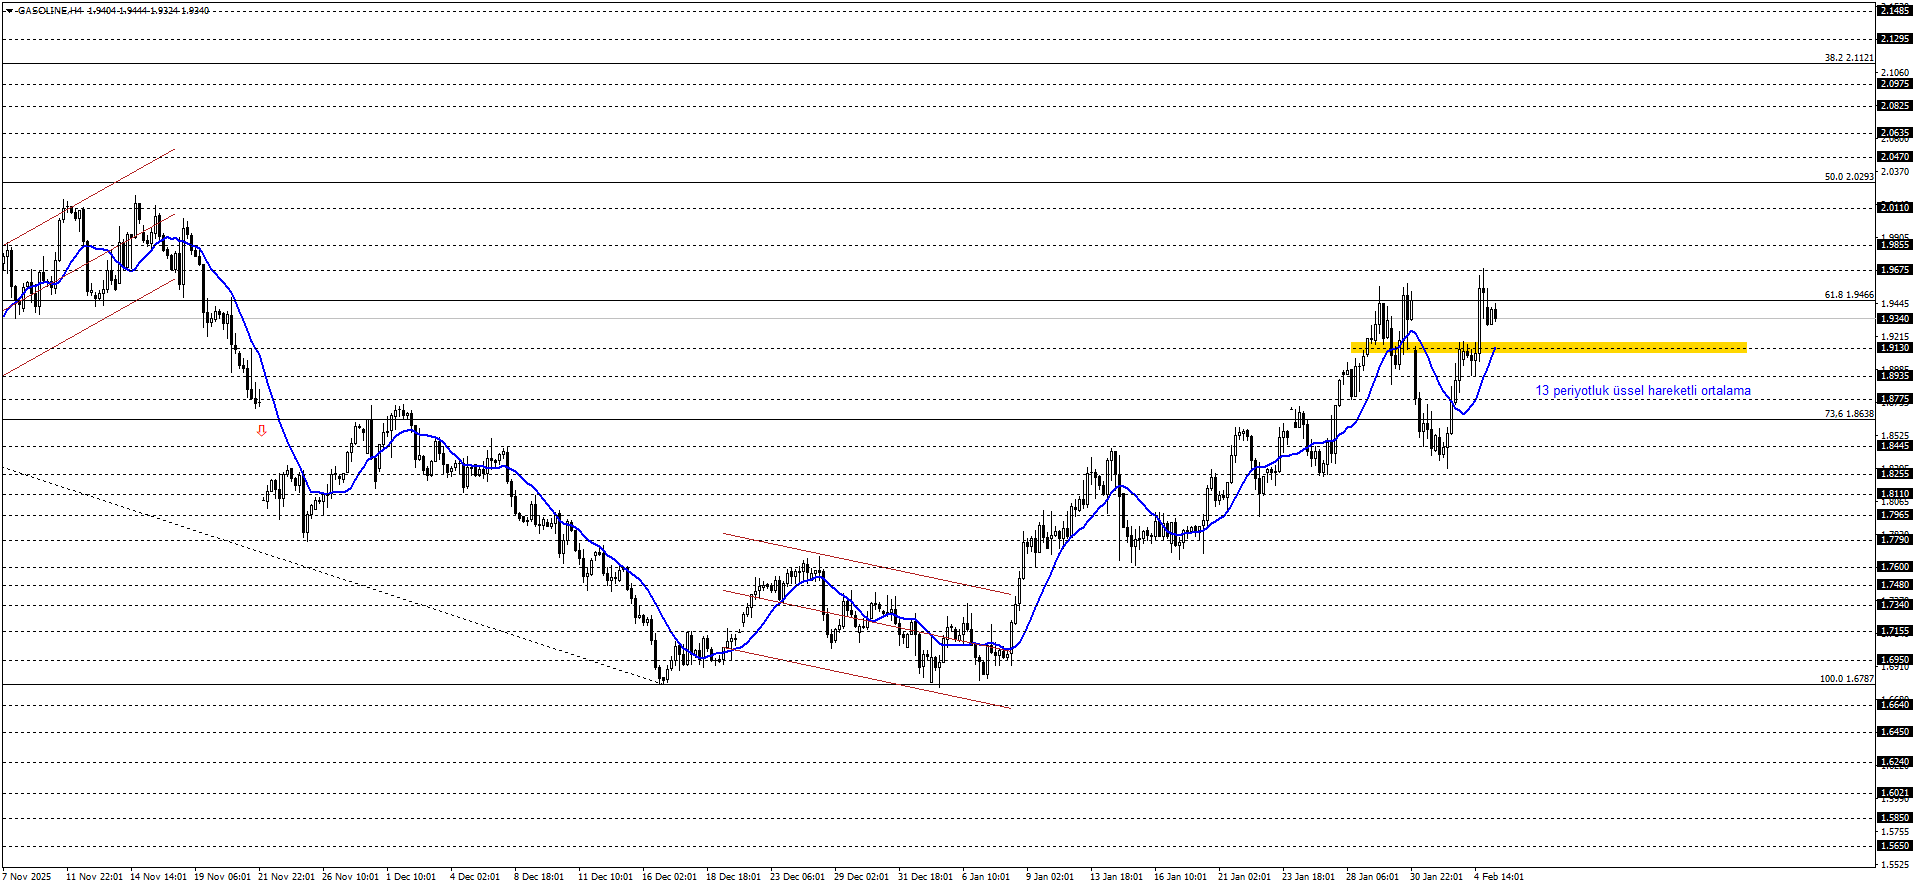The height and width of the screenshot is (888, 1916).
Task: Click the '13 periyotluk üssel hareketli ortalama' text label
Action: pyautogui.click(x=1642, y=391)
